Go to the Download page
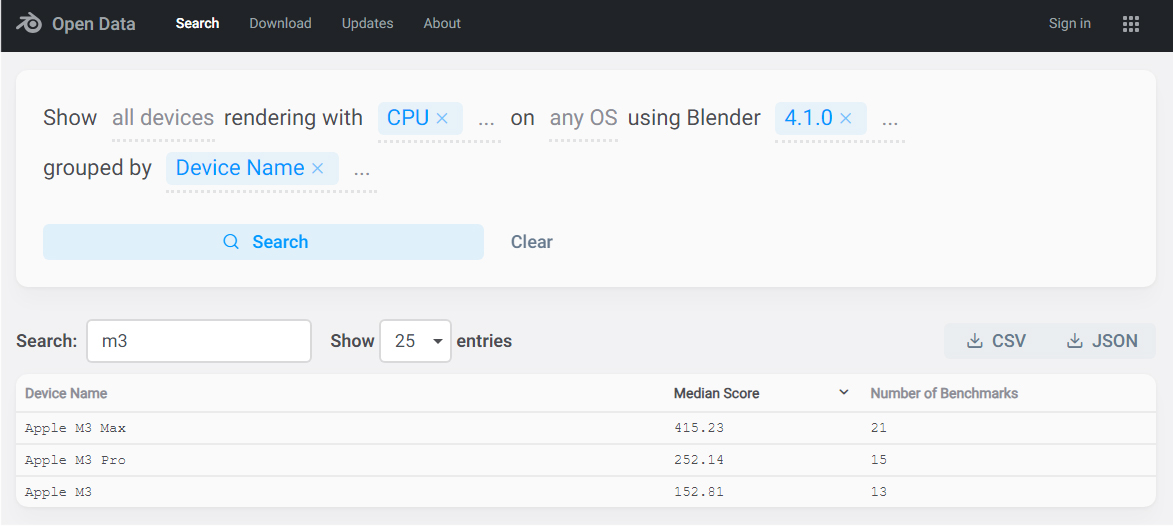 click(x=281, y=23)
